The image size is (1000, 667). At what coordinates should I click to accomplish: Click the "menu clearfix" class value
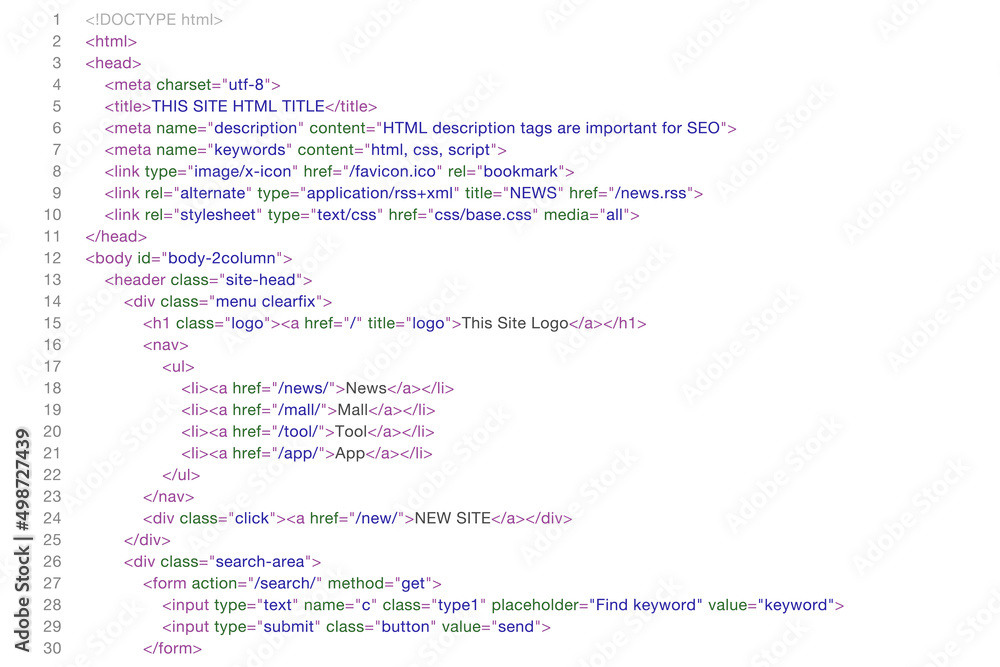tap(265, 302)
